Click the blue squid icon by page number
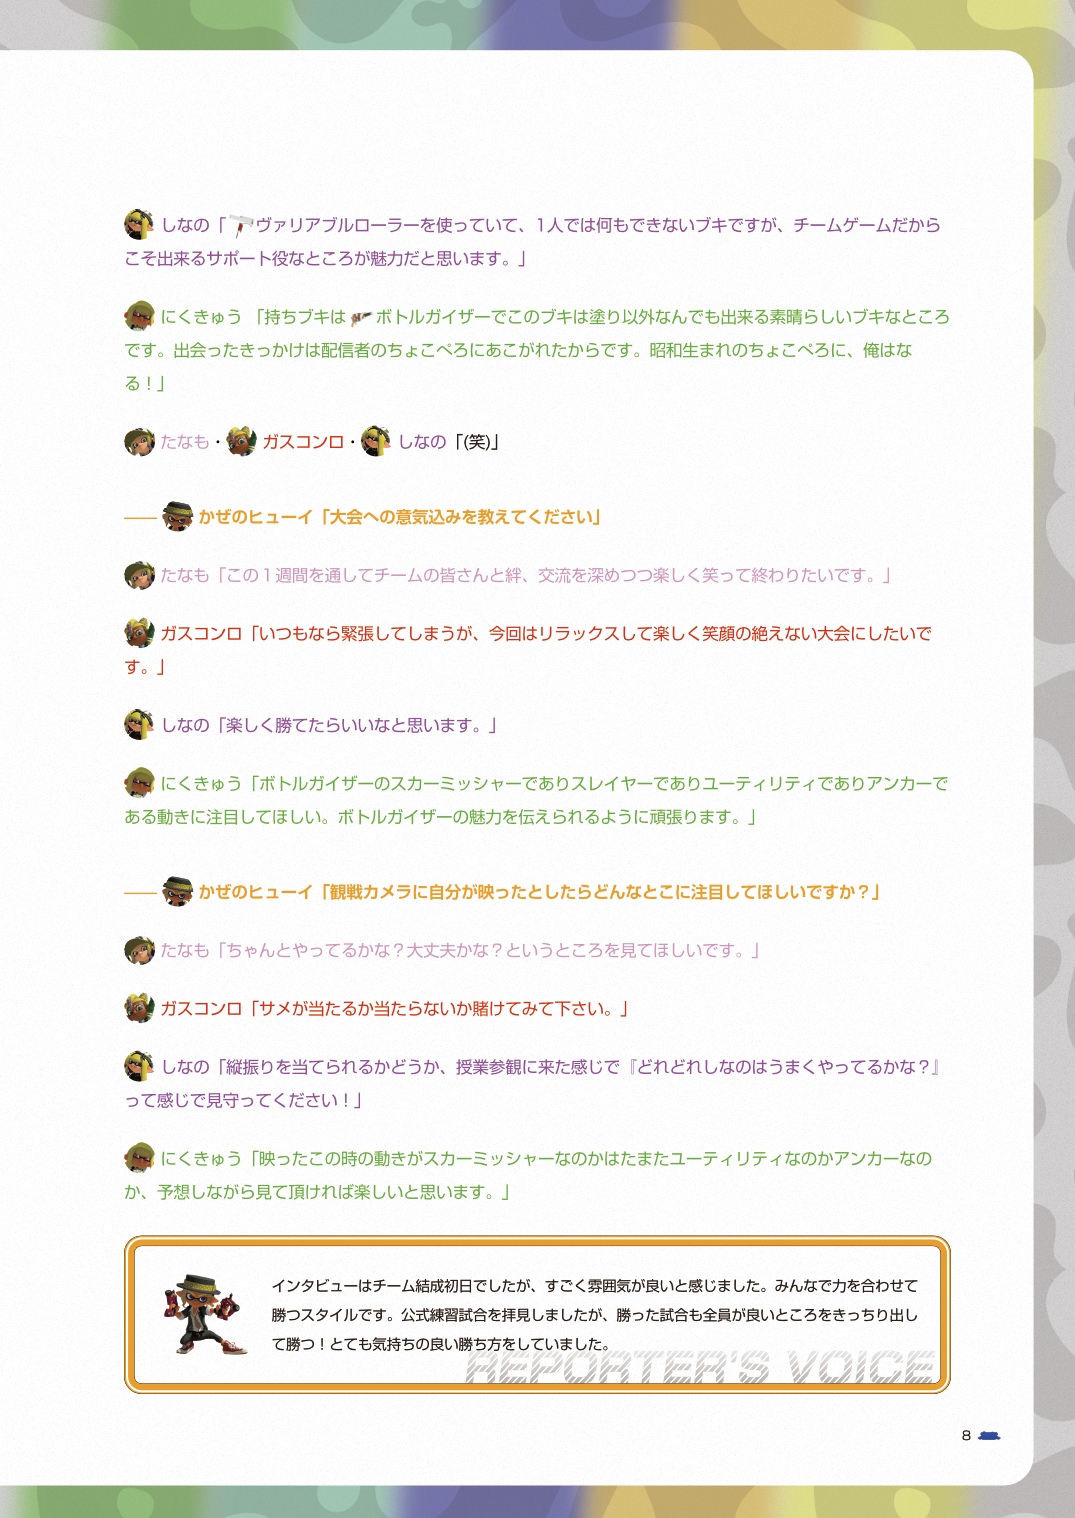1075x1518 pixels. click(990, 1436)
